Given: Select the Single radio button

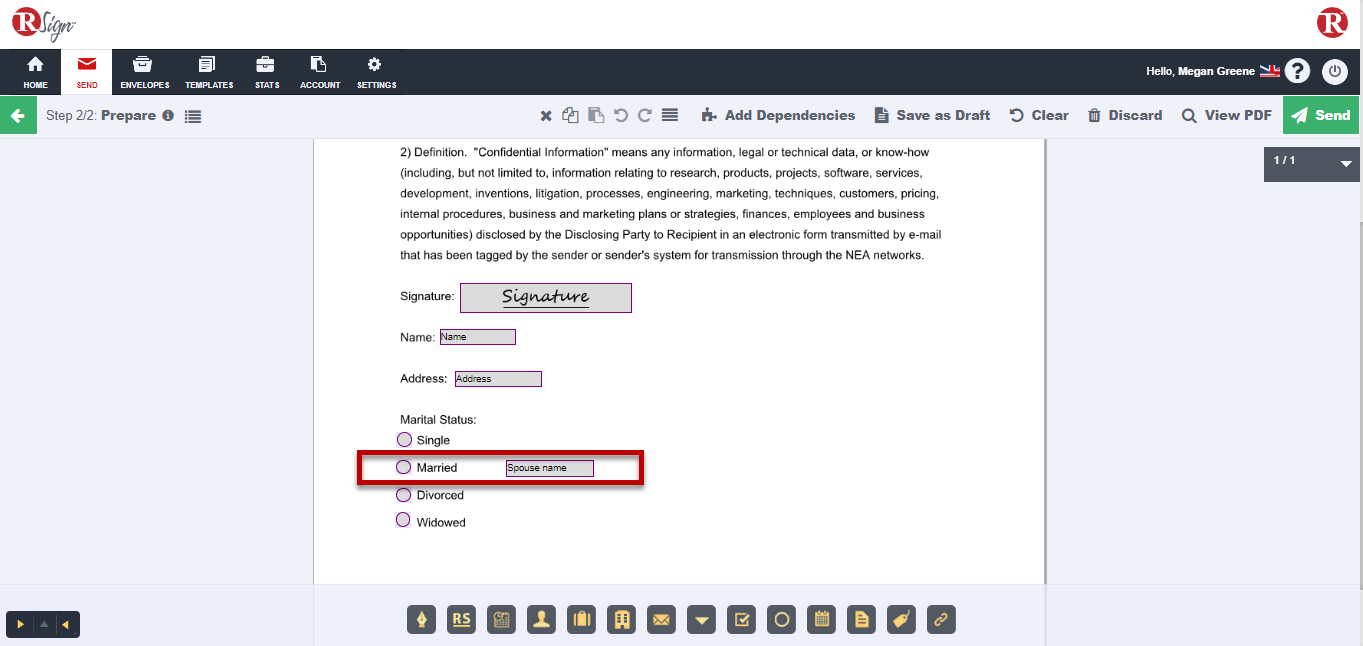Looking at the screenshot, I should click(404, 440).
